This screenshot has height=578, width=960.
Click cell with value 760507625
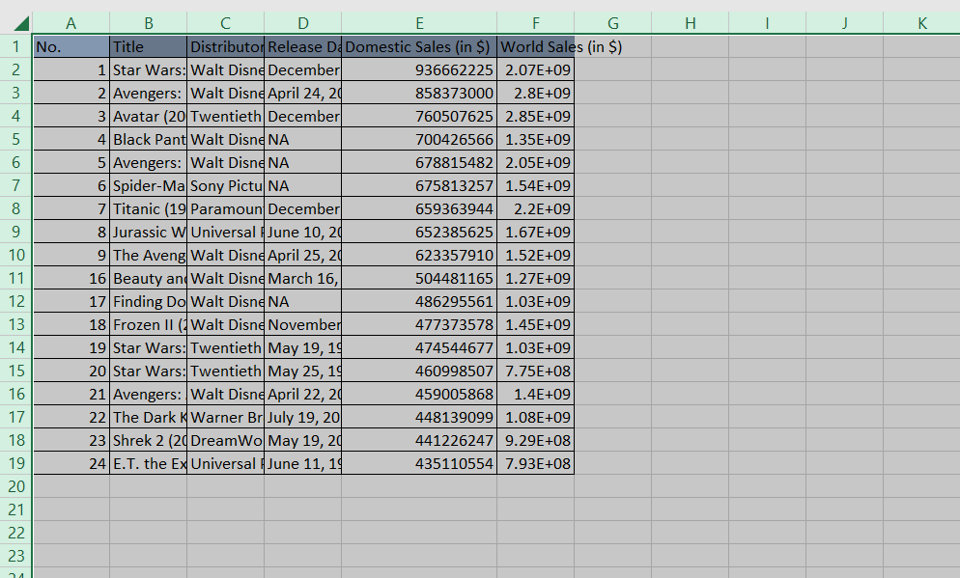419,116
